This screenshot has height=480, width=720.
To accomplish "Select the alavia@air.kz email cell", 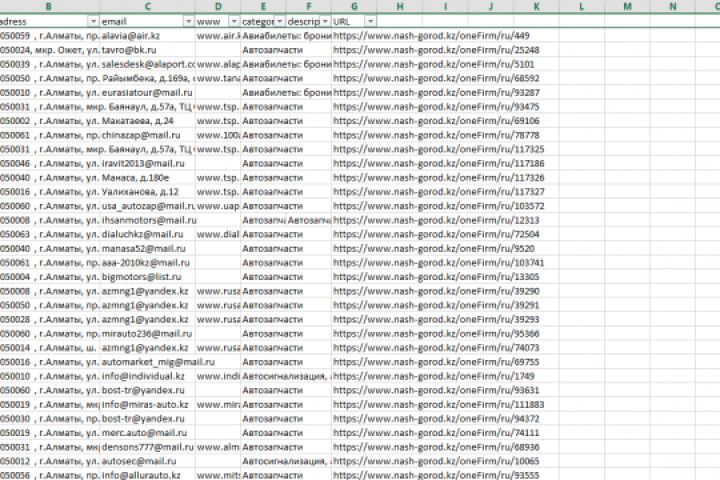I will [x=147, y=36].
